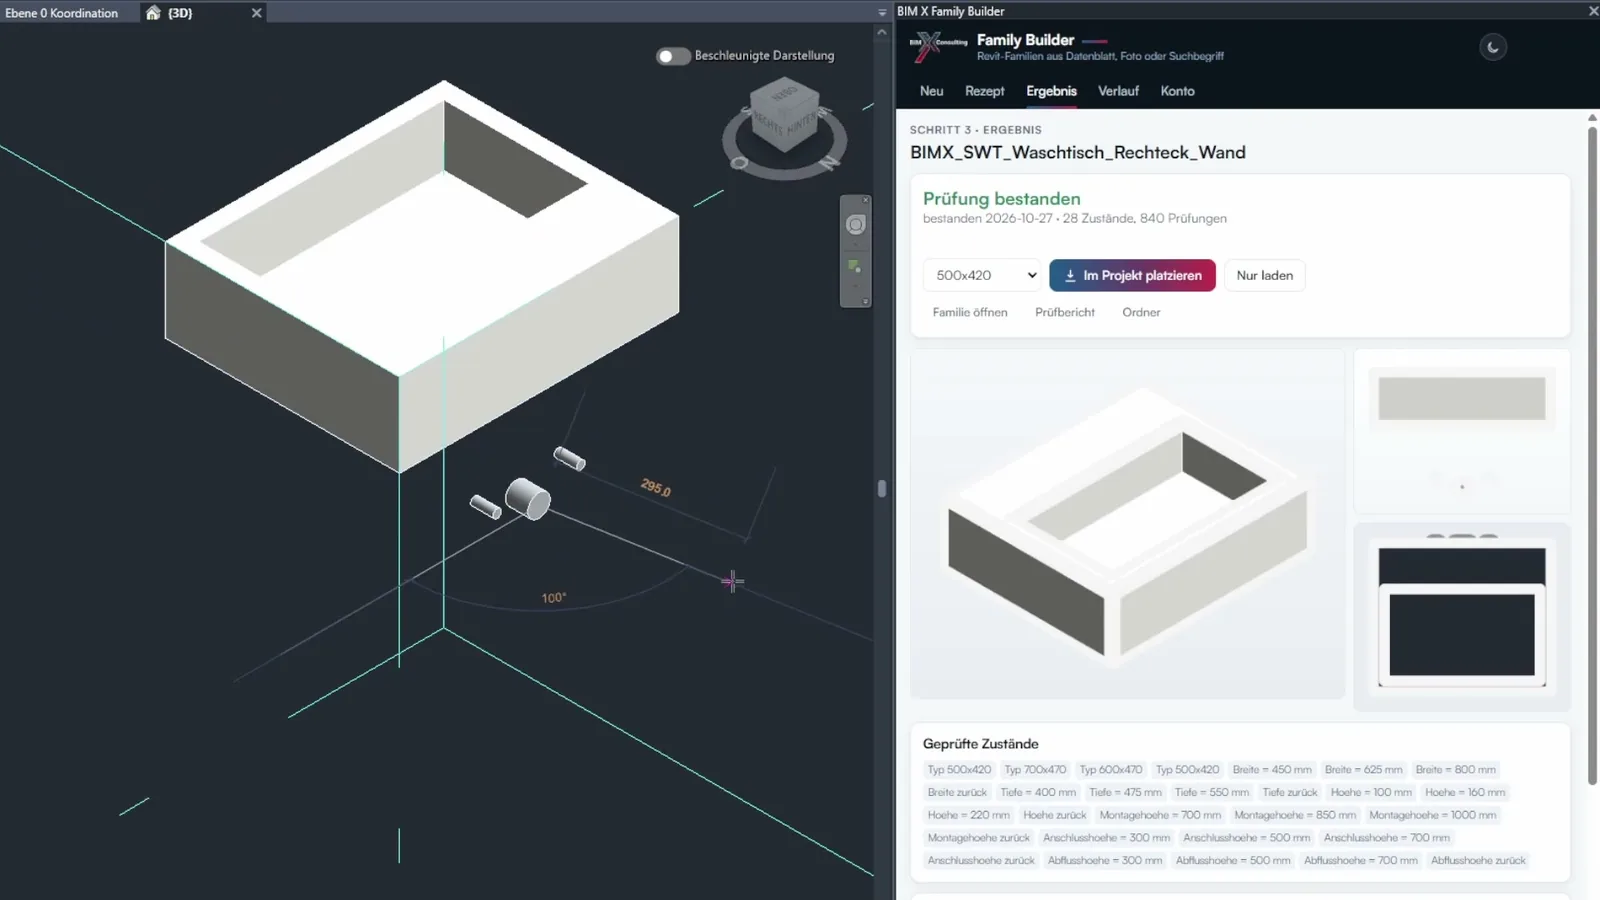The image size is (1600, 900).
Task: Click the home icon on {3D} tab
Action: pos(153,13)
